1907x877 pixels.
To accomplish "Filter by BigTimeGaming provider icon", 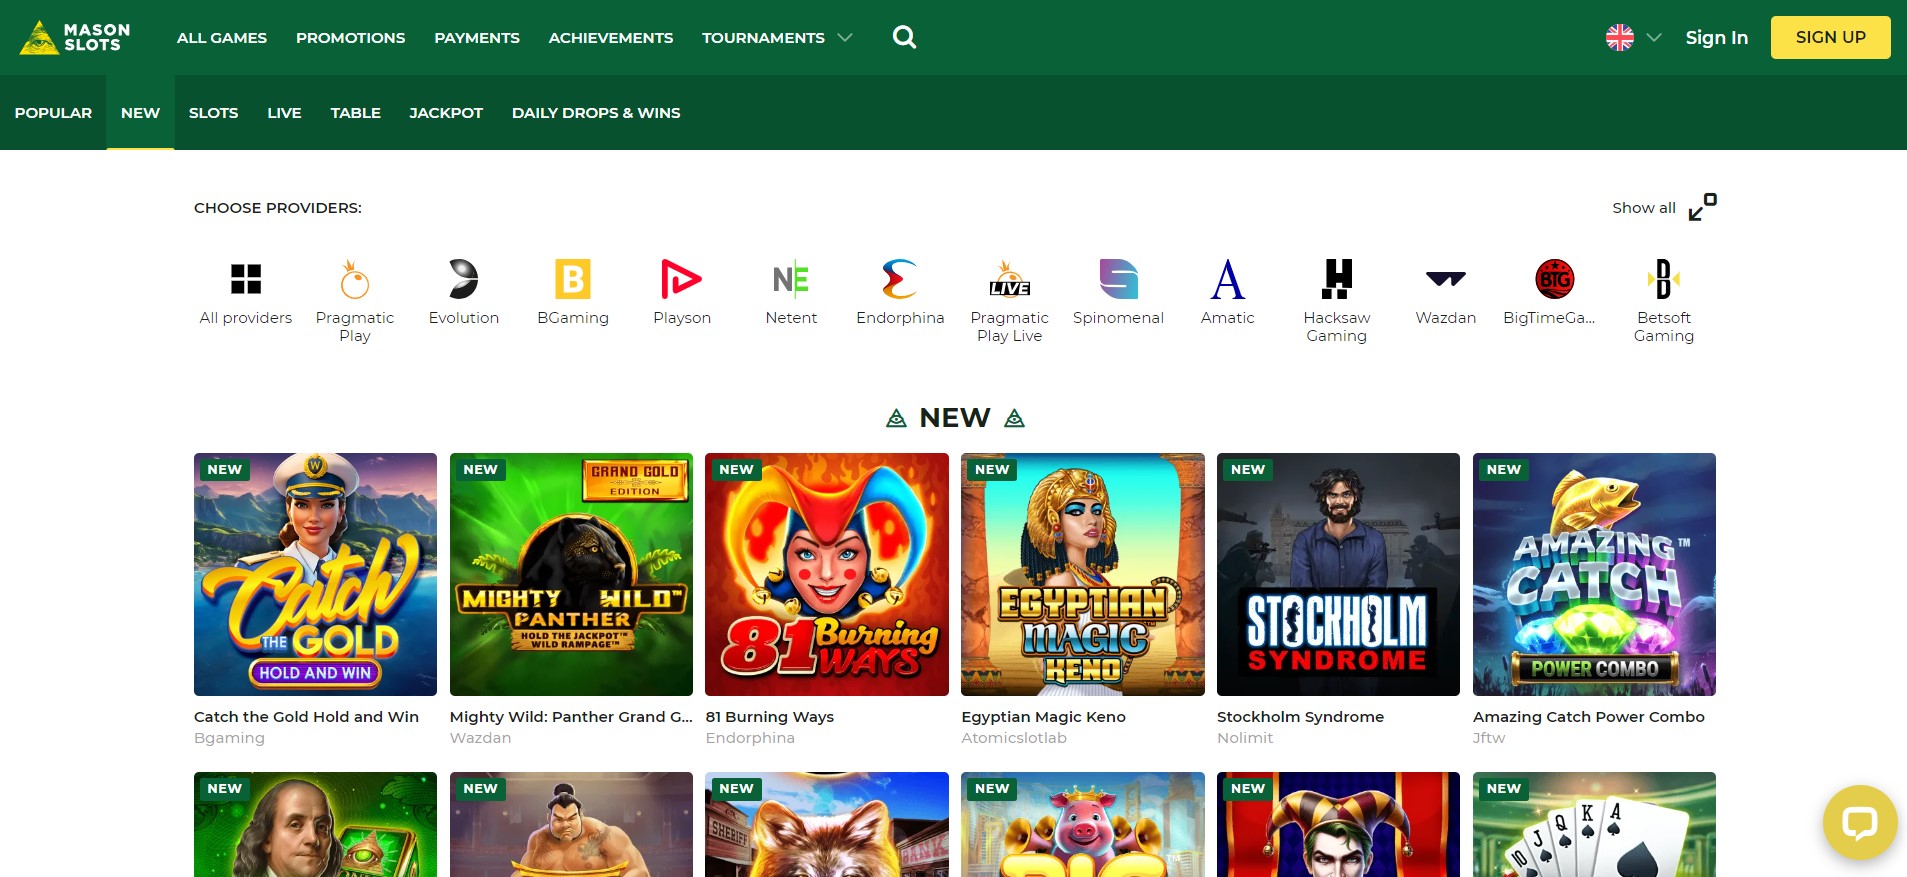I will point(1555,279).
